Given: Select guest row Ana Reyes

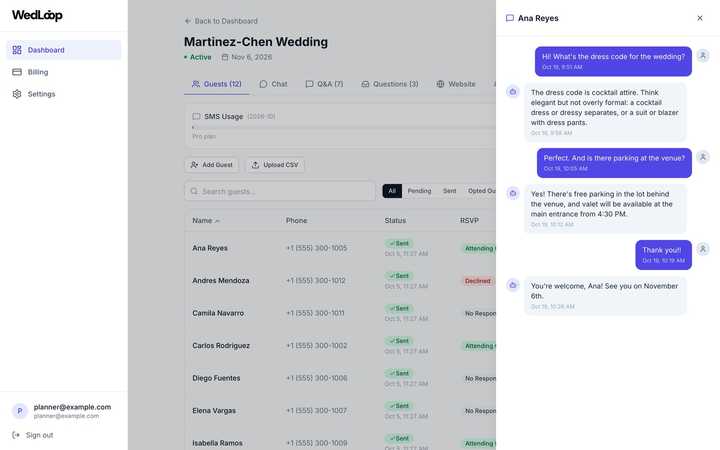Looking at the screenshot, I should click(340, 248).
